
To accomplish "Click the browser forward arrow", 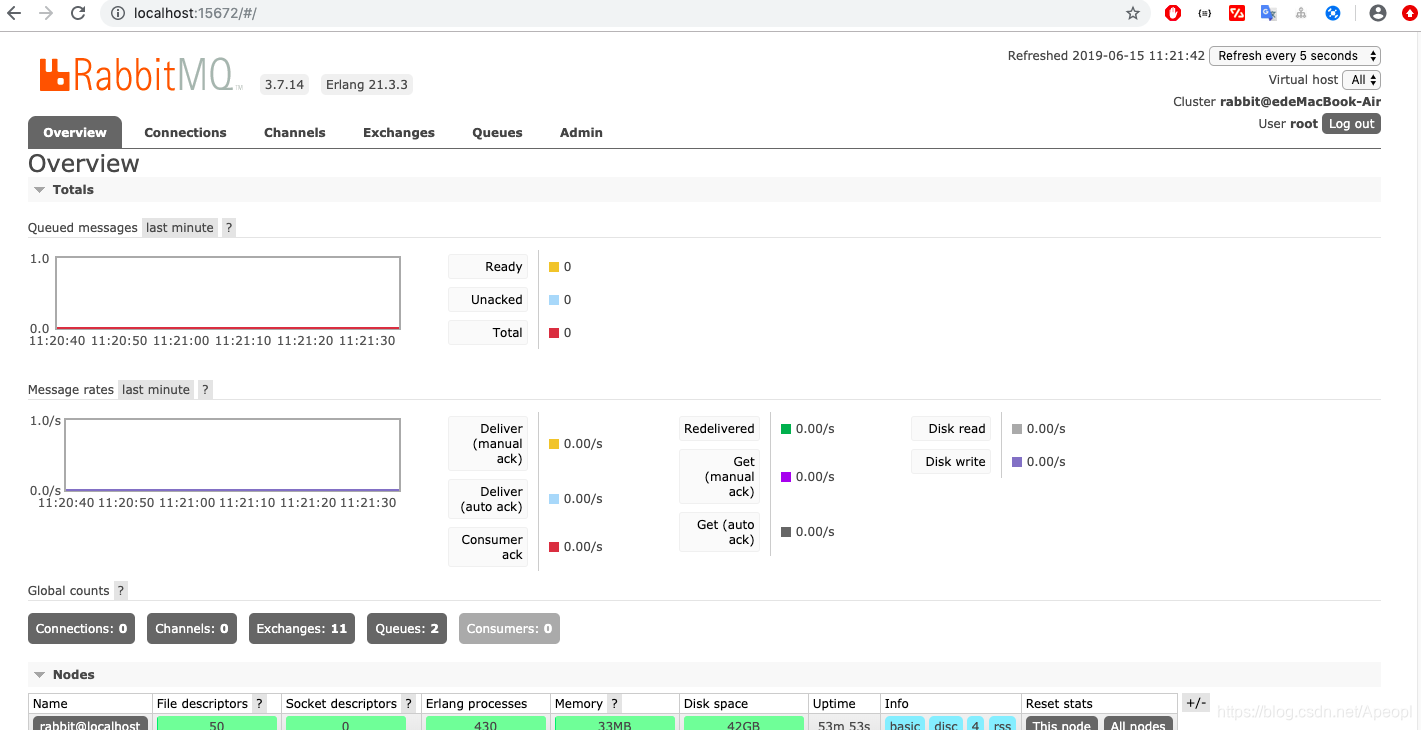I will pos(46,13).
